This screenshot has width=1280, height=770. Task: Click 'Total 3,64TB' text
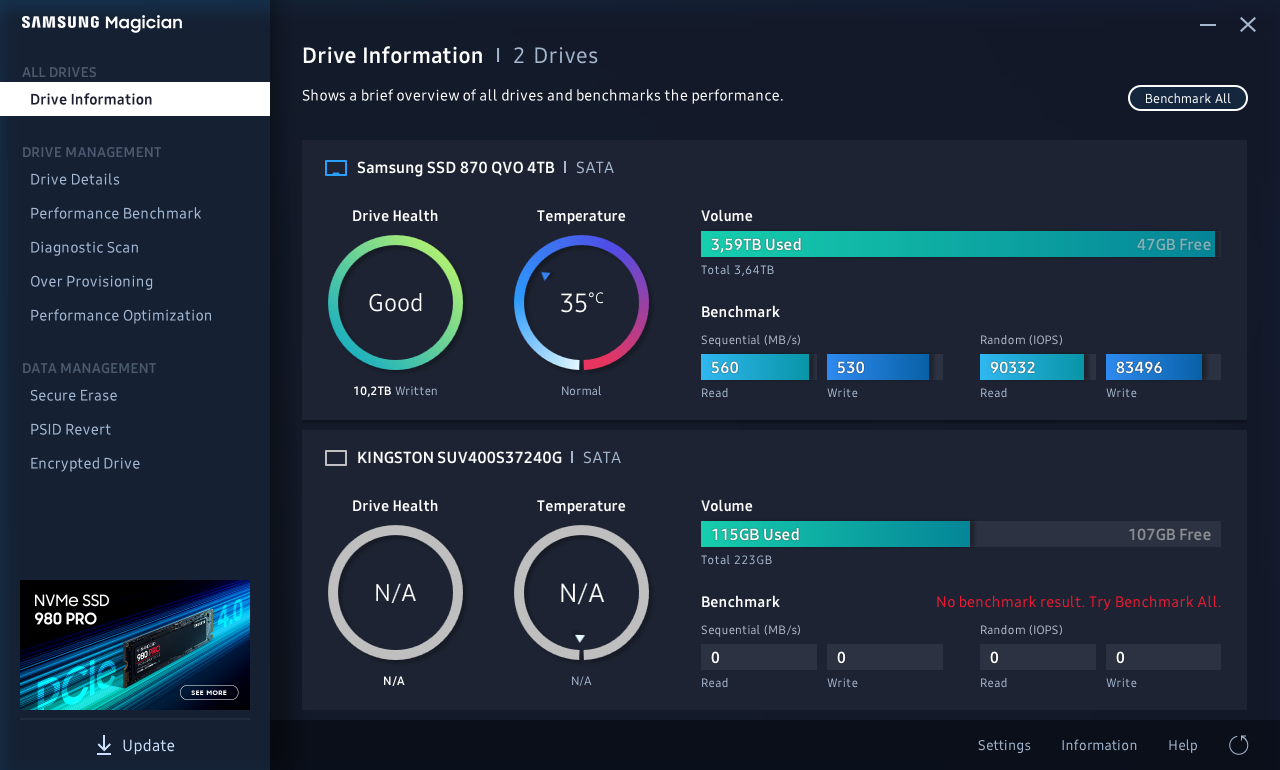point(737,270)
